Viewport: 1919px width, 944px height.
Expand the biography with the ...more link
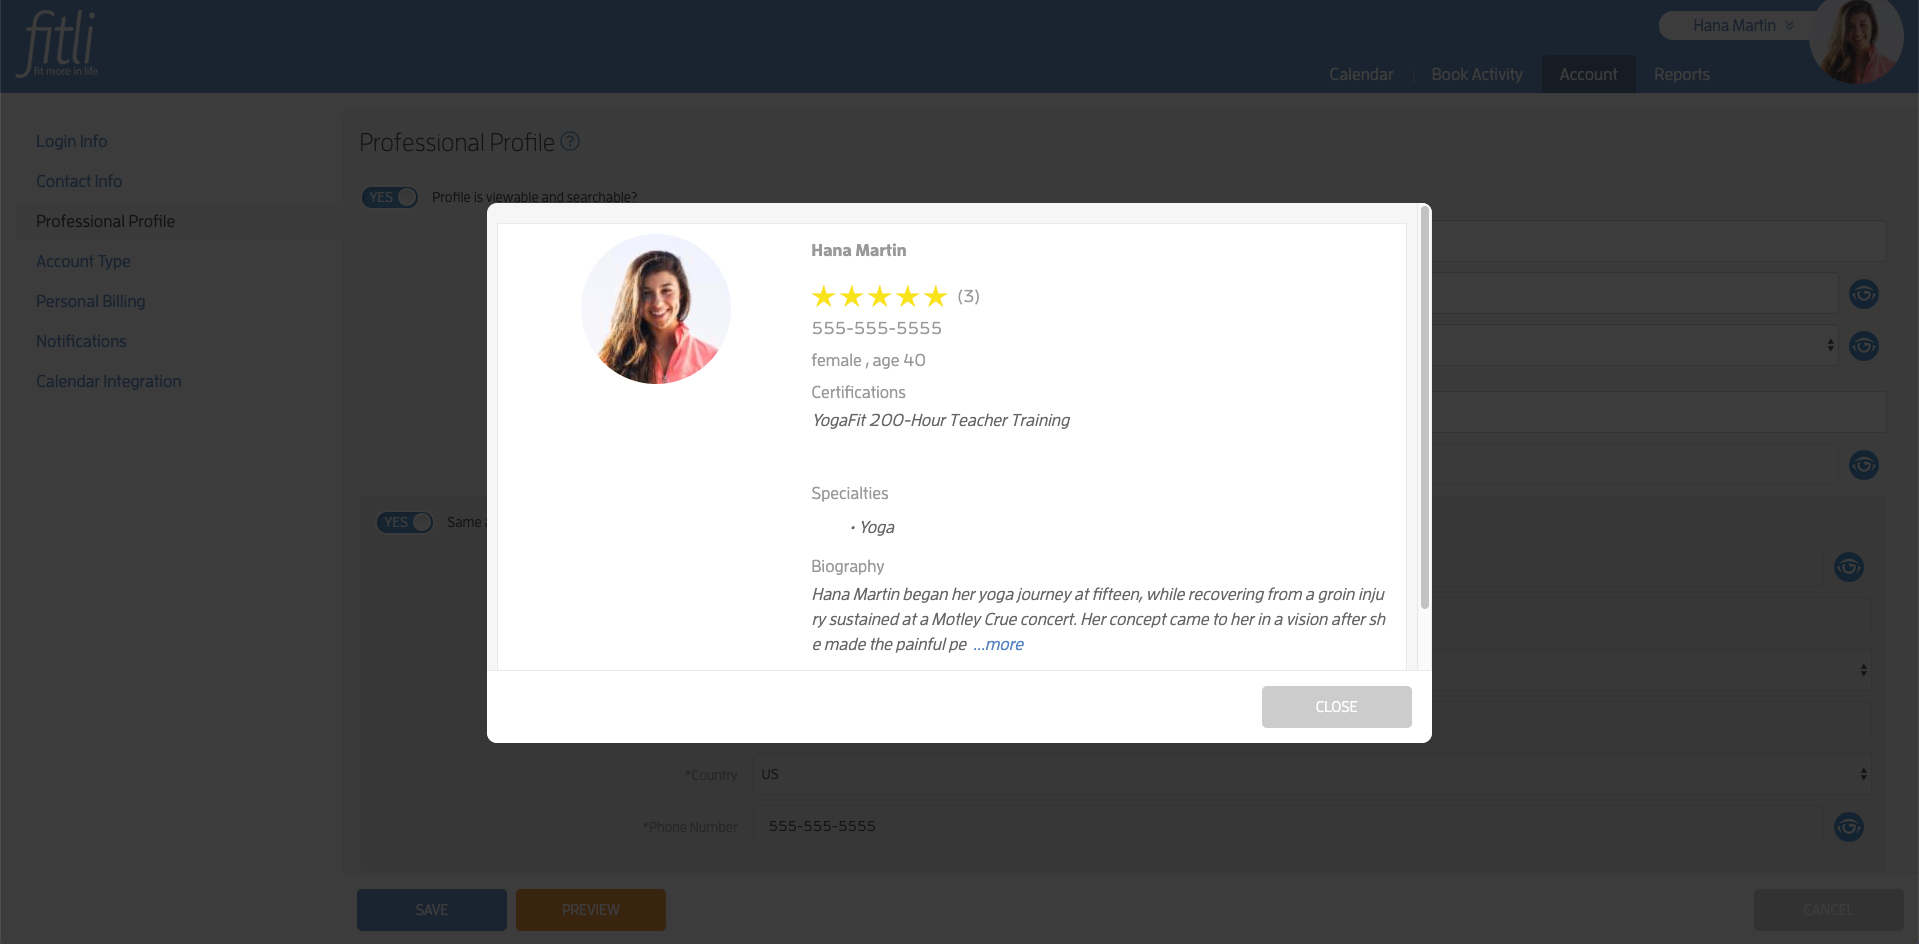[x=1000, y=644]
